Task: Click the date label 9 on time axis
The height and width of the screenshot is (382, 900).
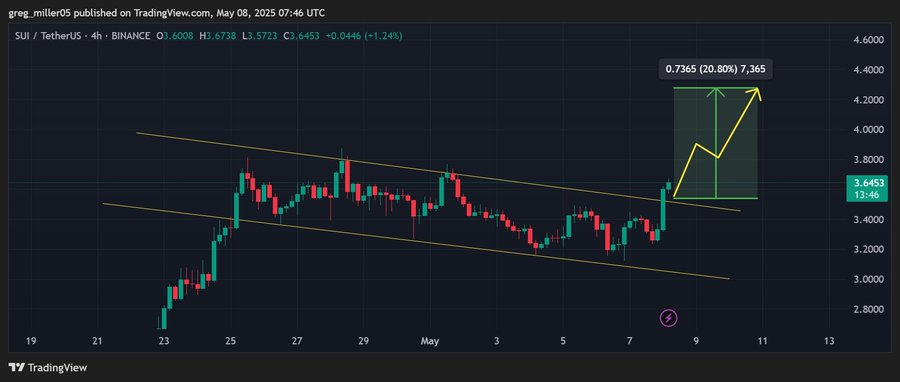Action: tap(696, 341)
